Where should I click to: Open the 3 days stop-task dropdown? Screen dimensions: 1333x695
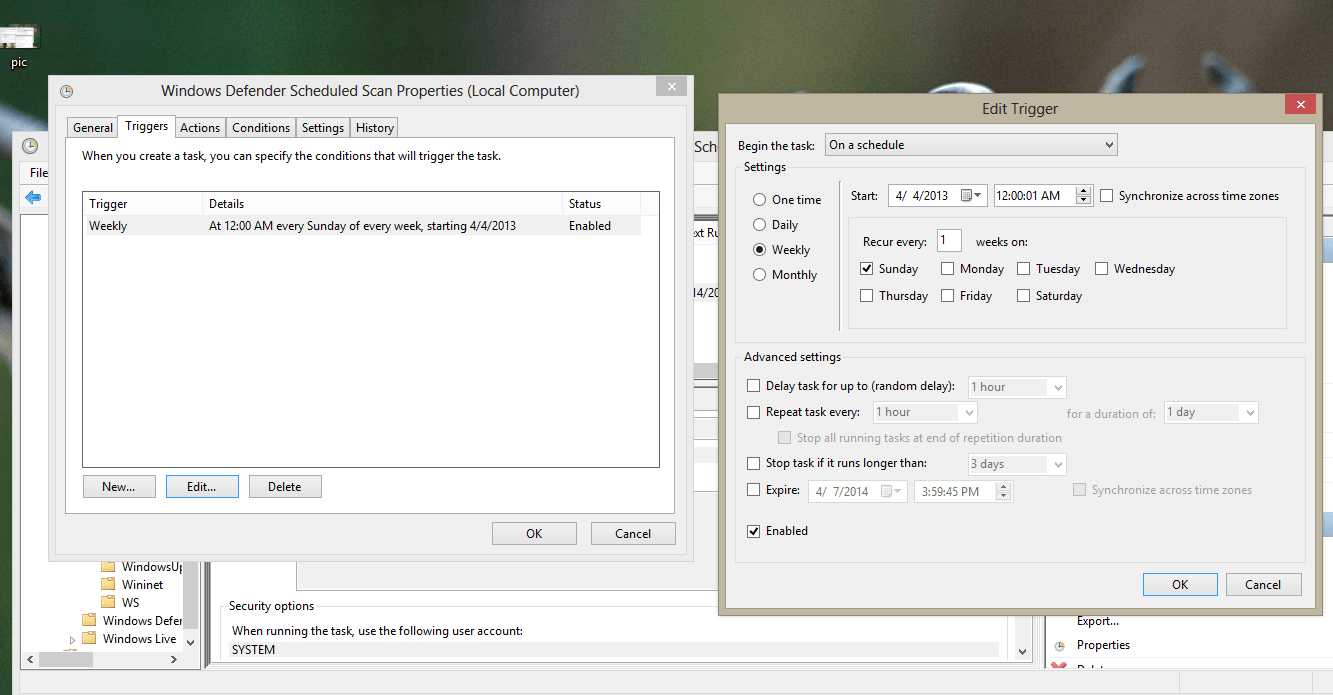coord(1017,464)
